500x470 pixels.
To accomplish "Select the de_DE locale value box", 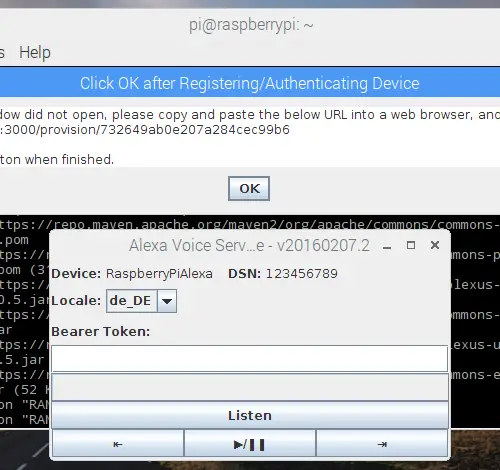I will tap(132, 301).
